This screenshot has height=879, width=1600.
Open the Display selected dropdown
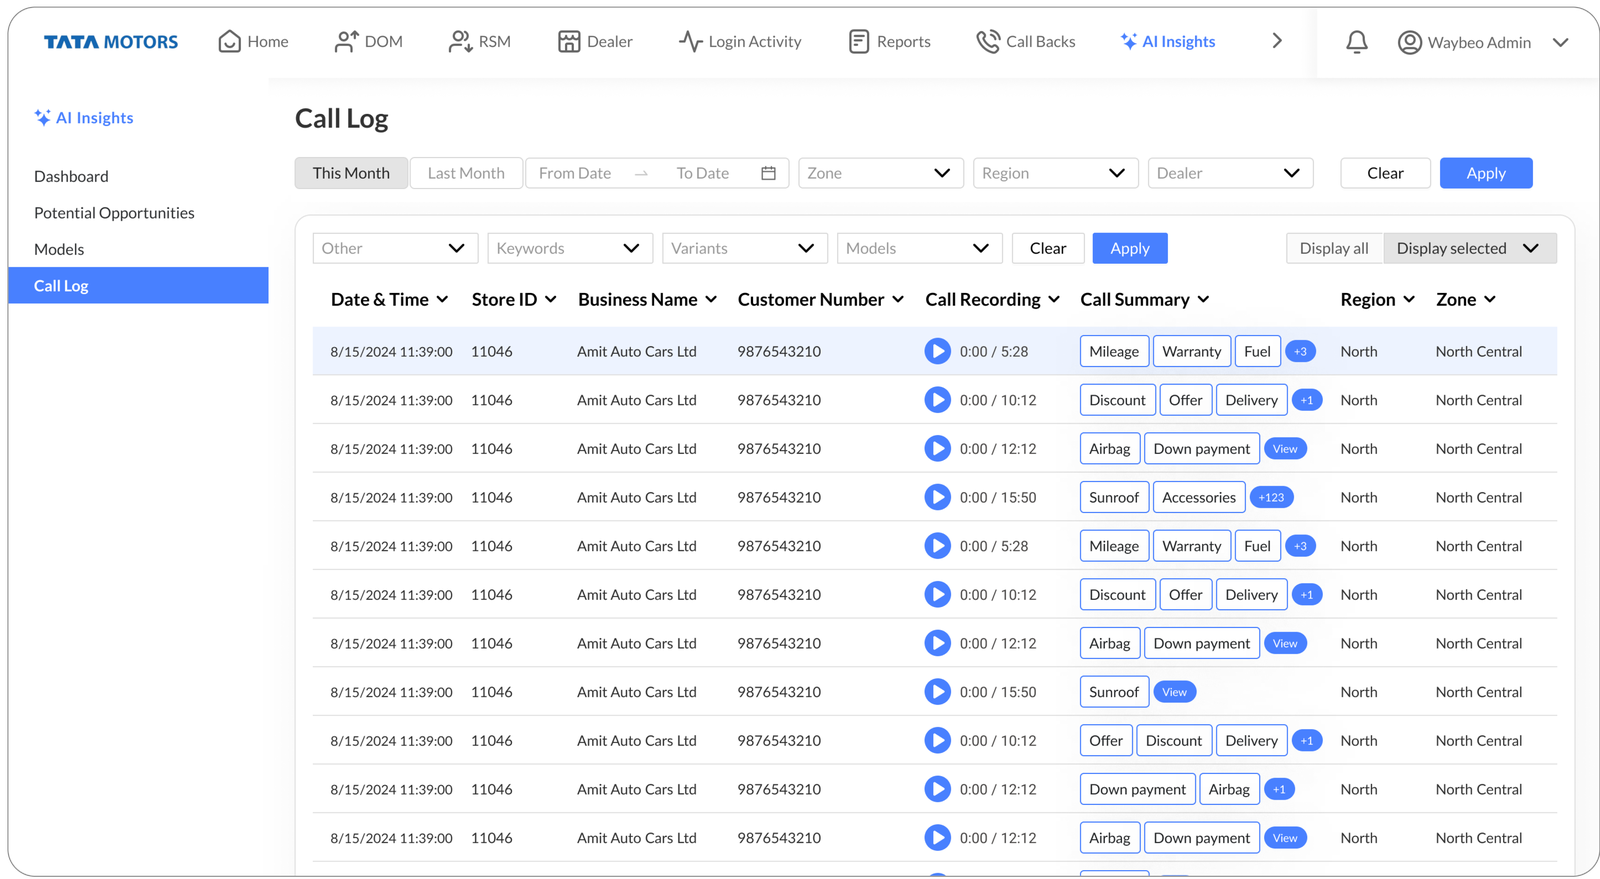tap(1469, 248)
